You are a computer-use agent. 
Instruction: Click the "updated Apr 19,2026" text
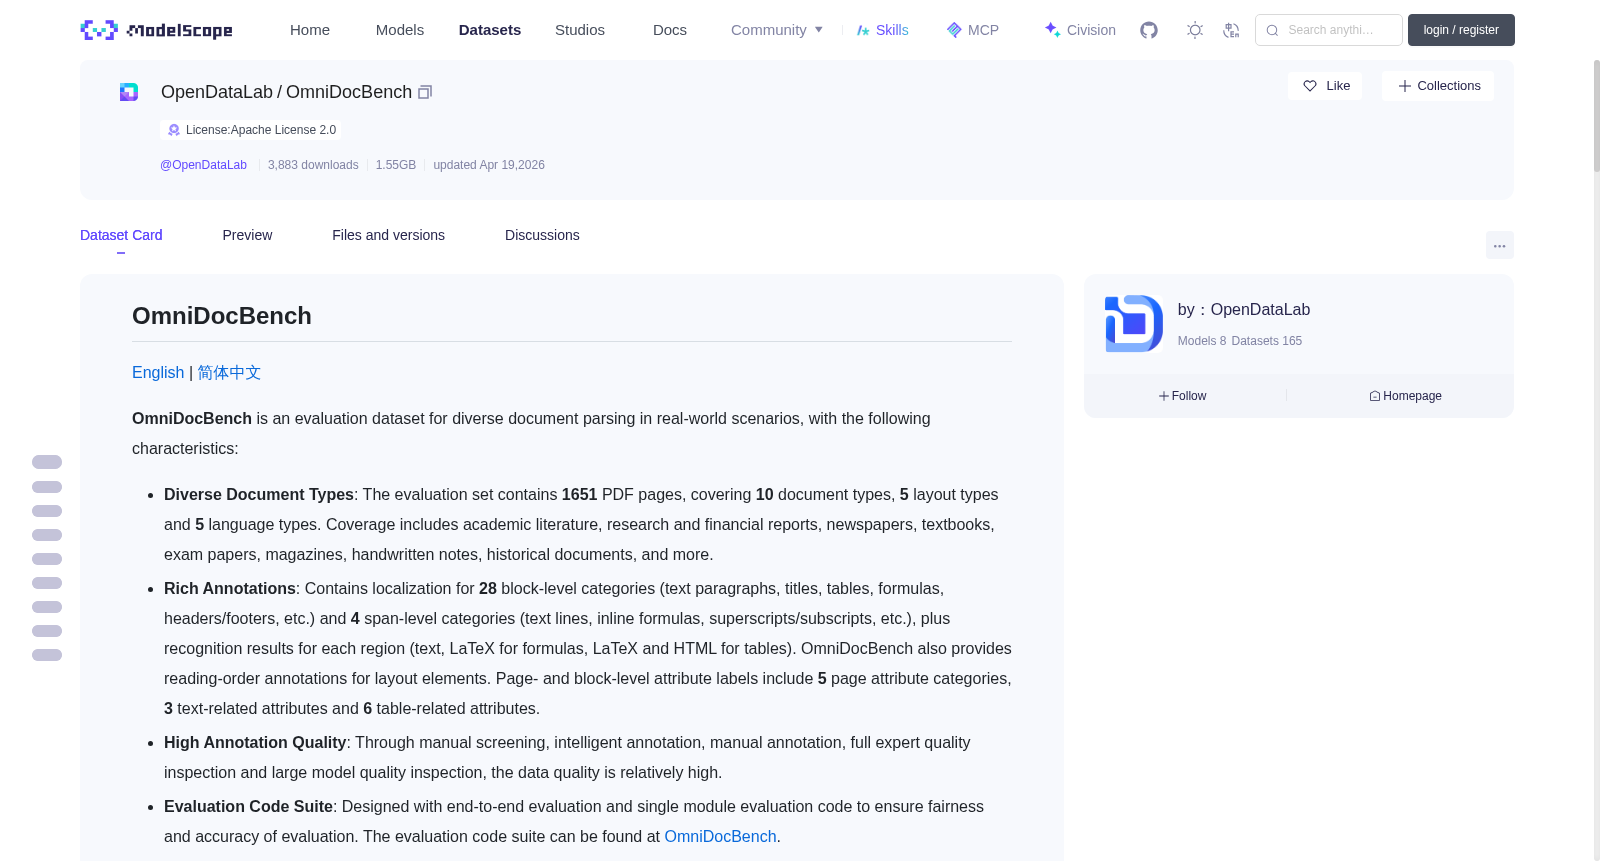coord(489,165)
